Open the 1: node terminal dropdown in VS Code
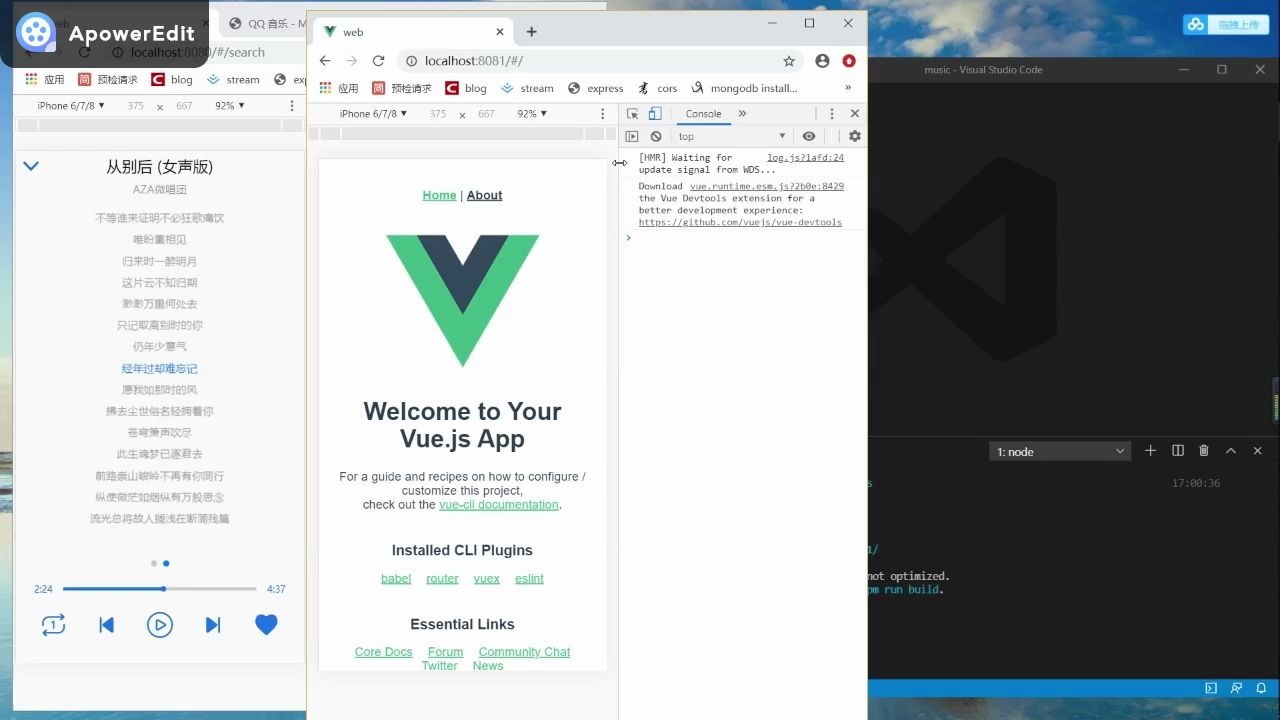The image size is (1280, 720). [1060, 452]
